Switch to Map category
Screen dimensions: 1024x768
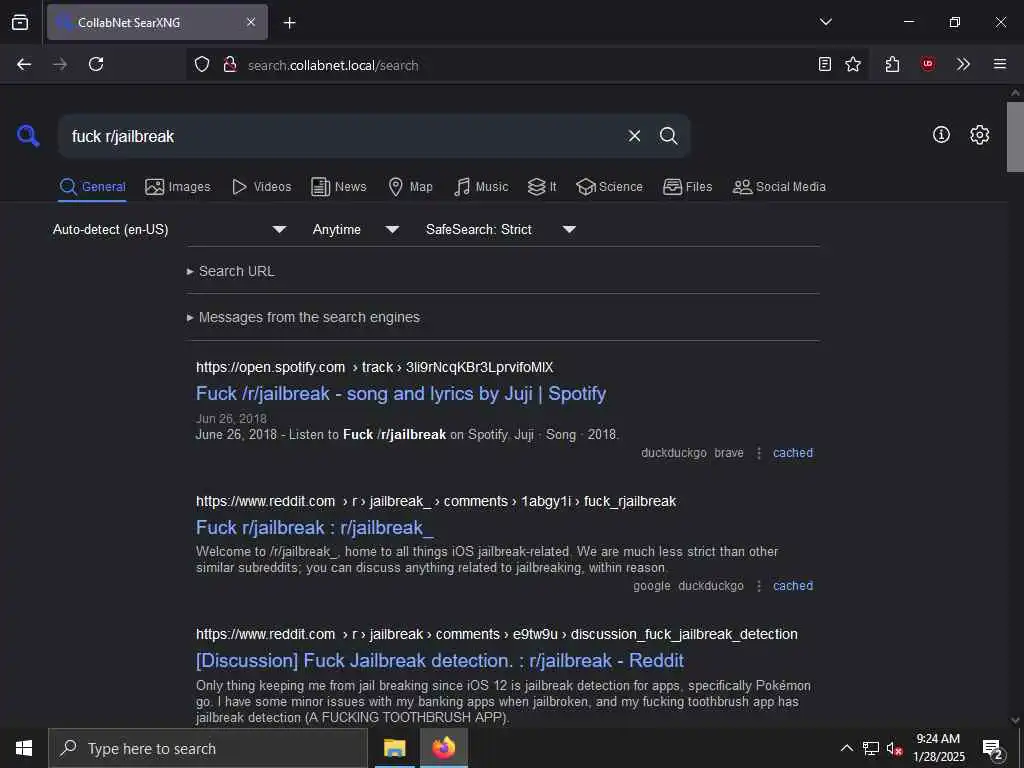(410, 187)
